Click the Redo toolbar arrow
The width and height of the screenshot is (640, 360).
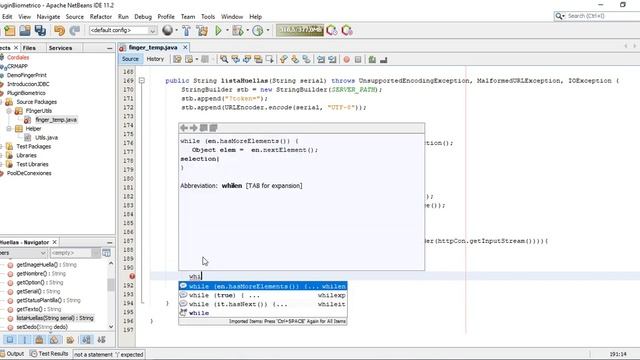pos(75,30)
